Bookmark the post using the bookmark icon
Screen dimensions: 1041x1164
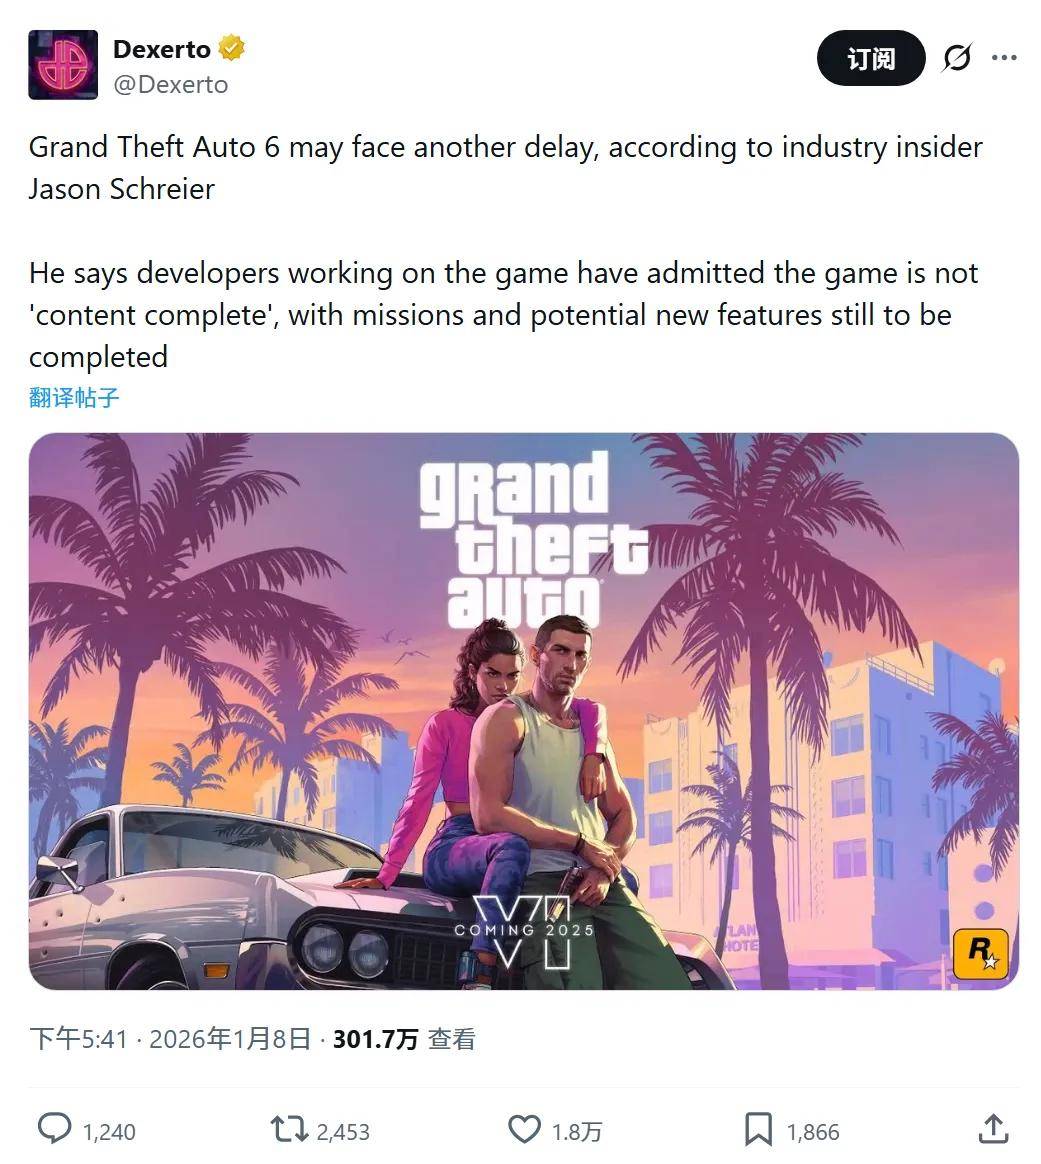pos(758,1129)
